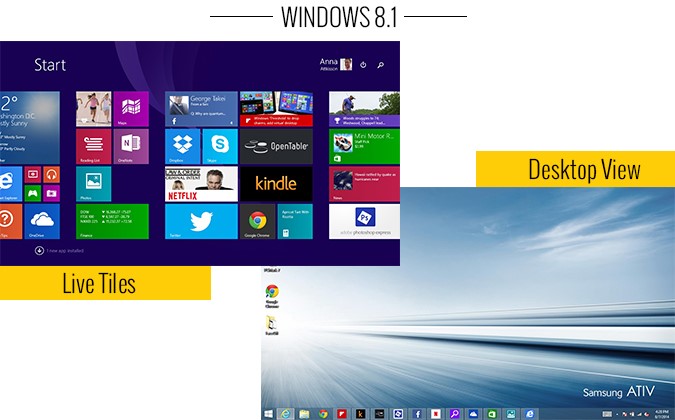Open Google Chrome shortcut on desktop
This screenshot has height=420, width=675.
point(271,294)
